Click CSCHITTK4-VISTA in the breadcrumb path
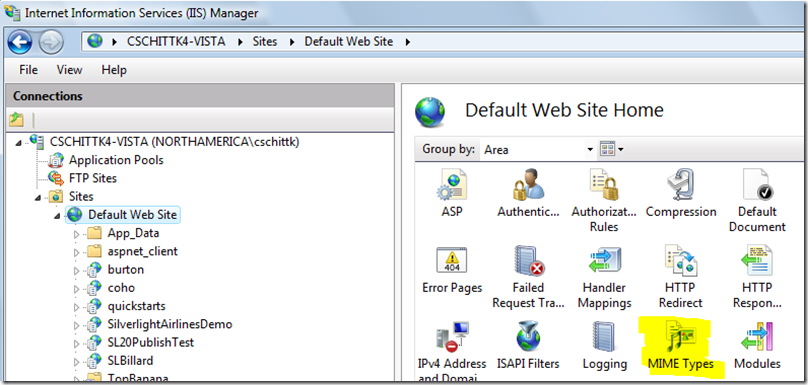 click(x=176, y=42)
